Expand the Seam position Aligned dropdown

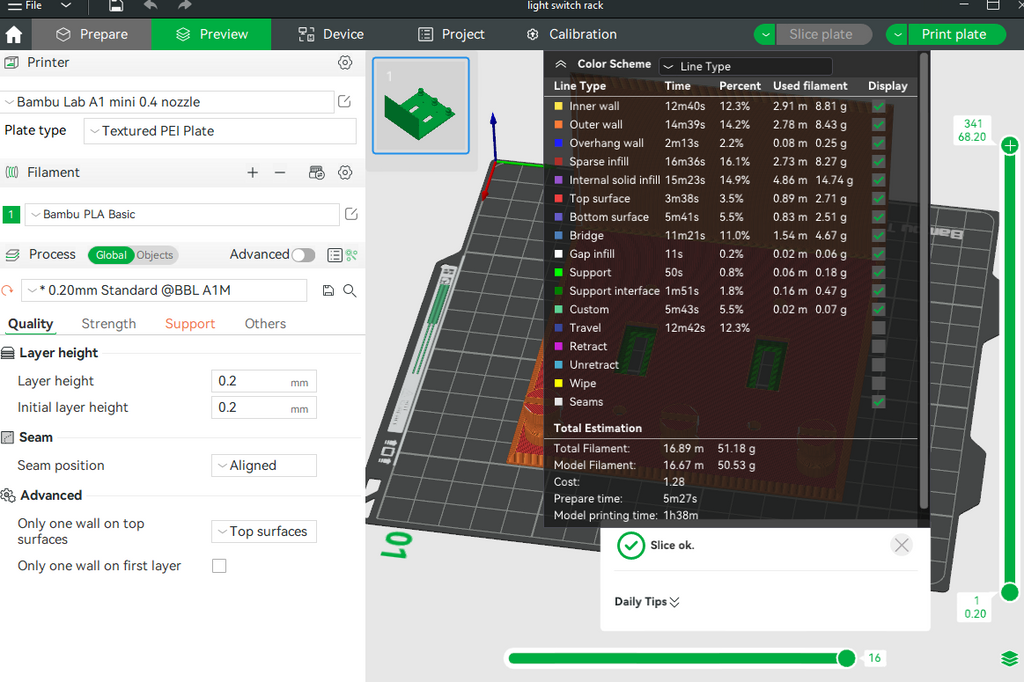click(264, 466)
